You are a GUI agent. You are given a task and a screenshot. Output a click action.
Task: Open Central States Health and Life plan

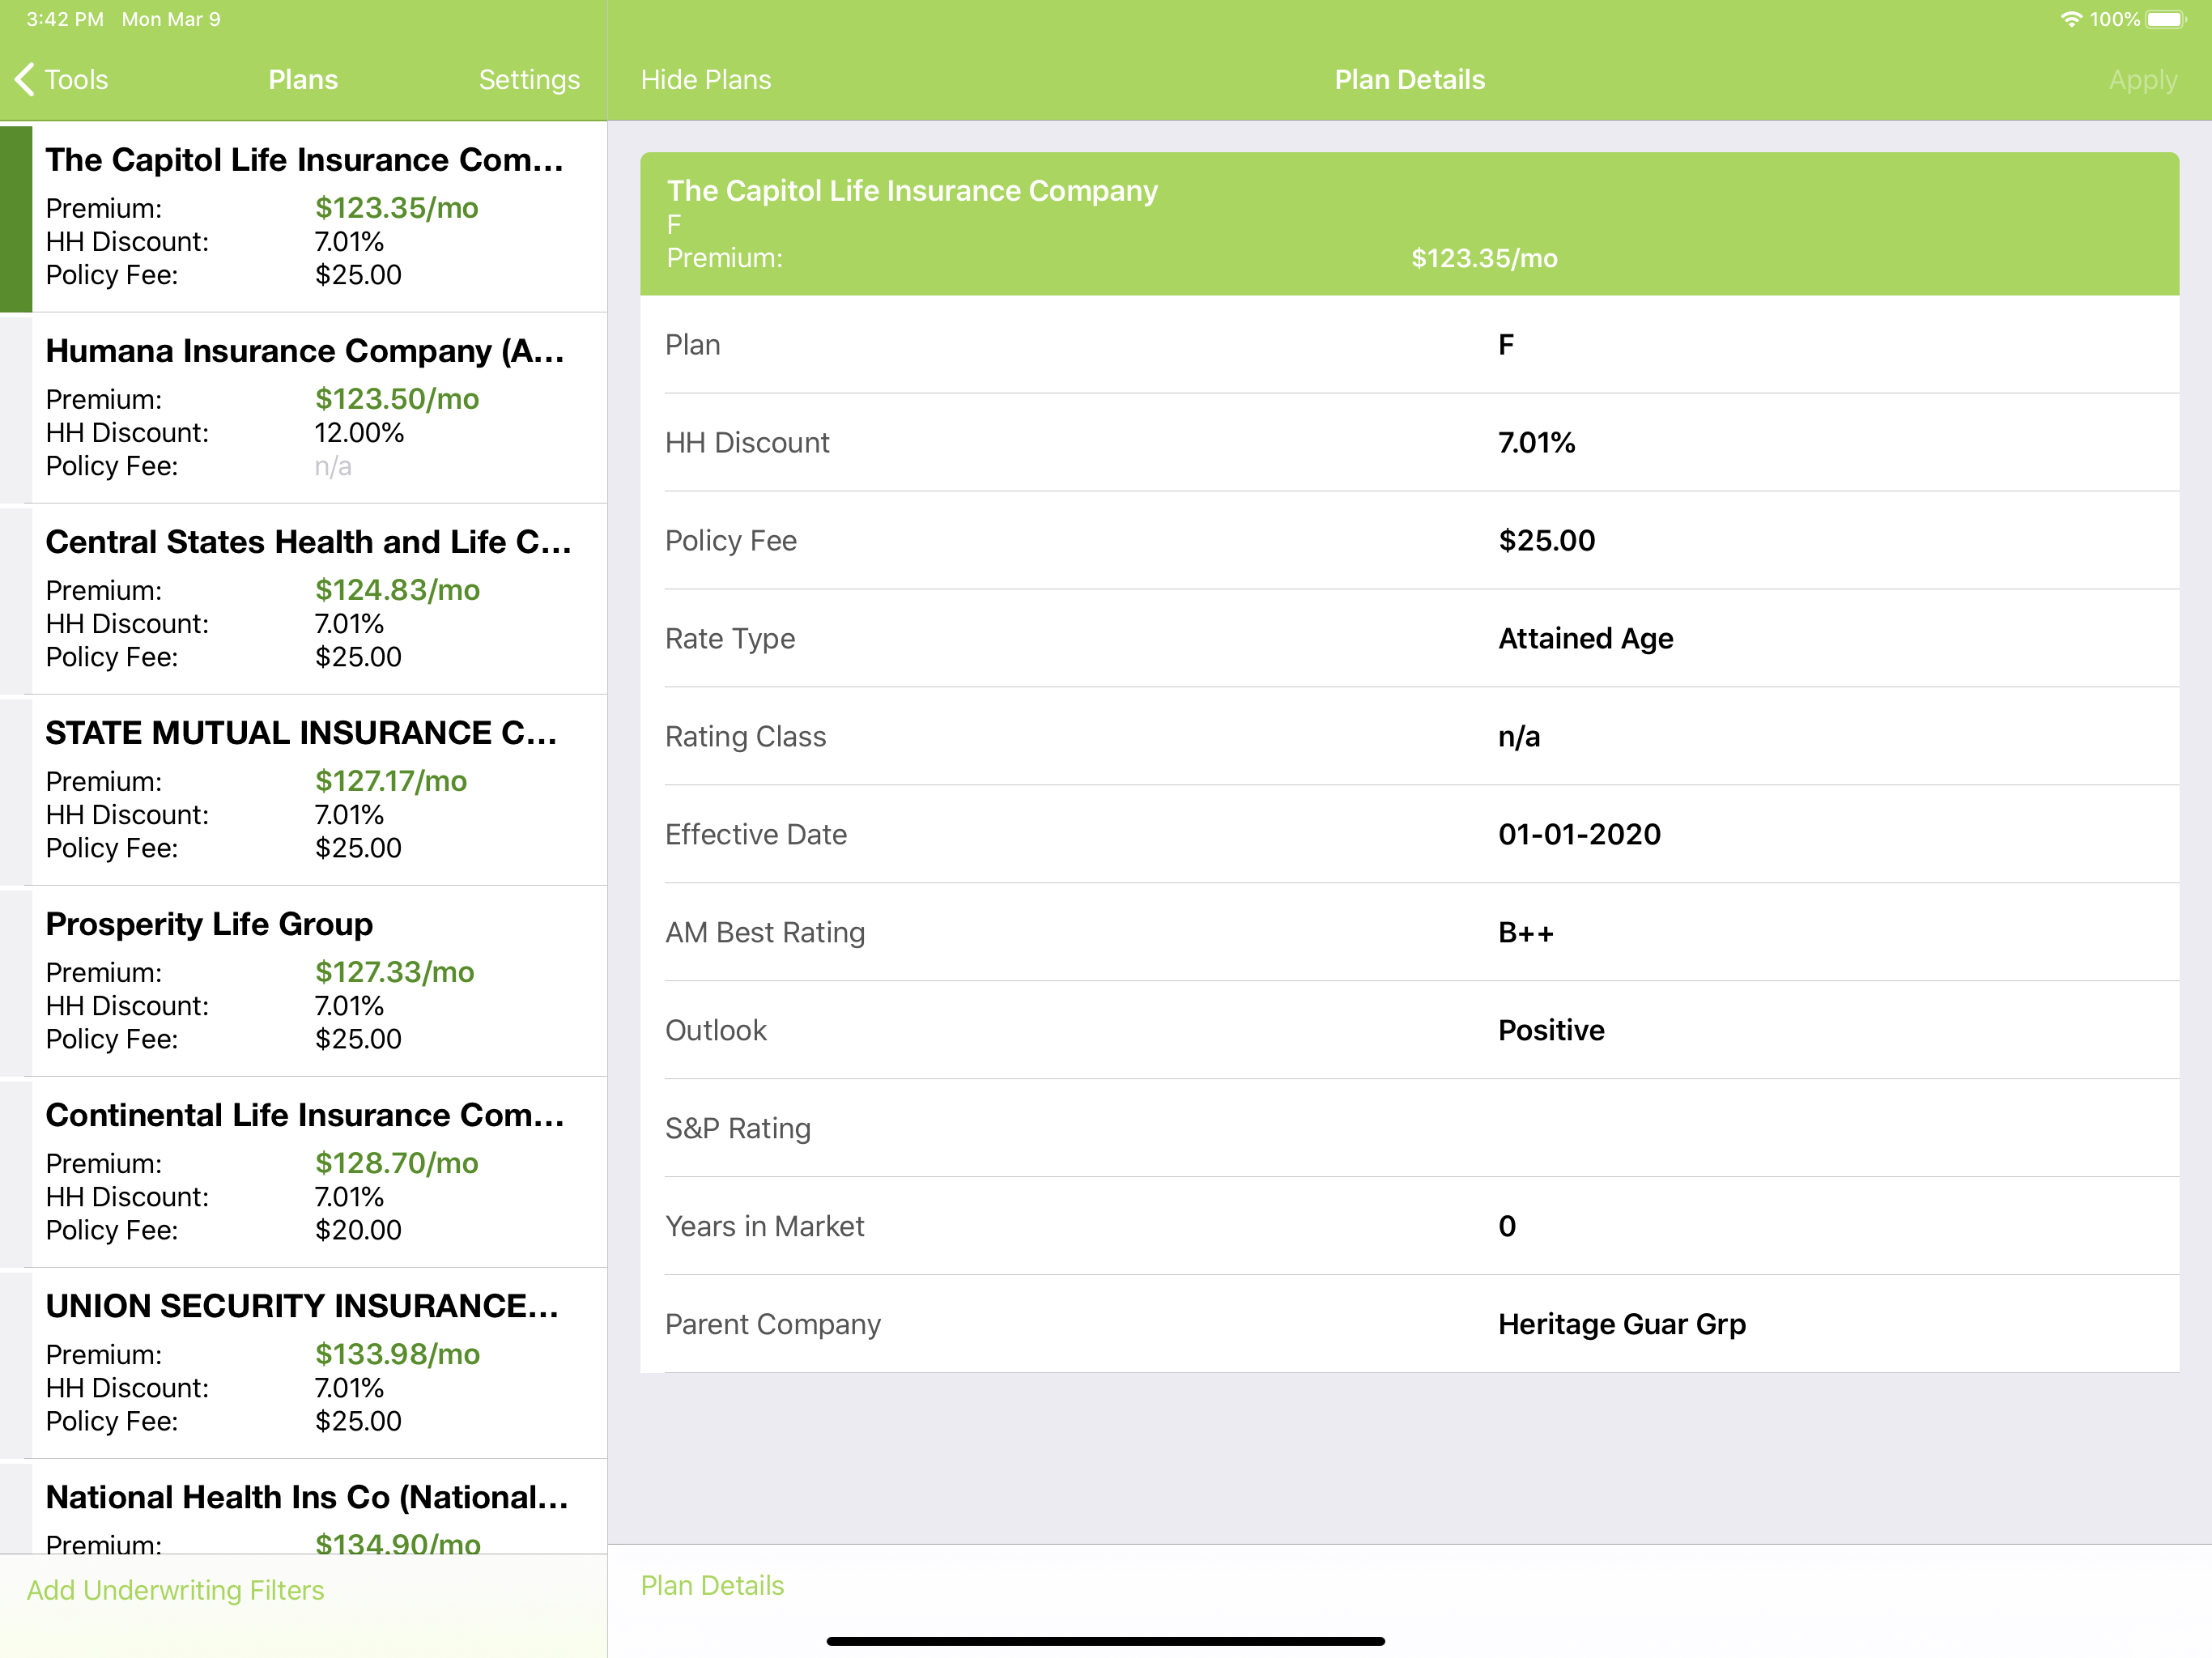coord(304,599)
